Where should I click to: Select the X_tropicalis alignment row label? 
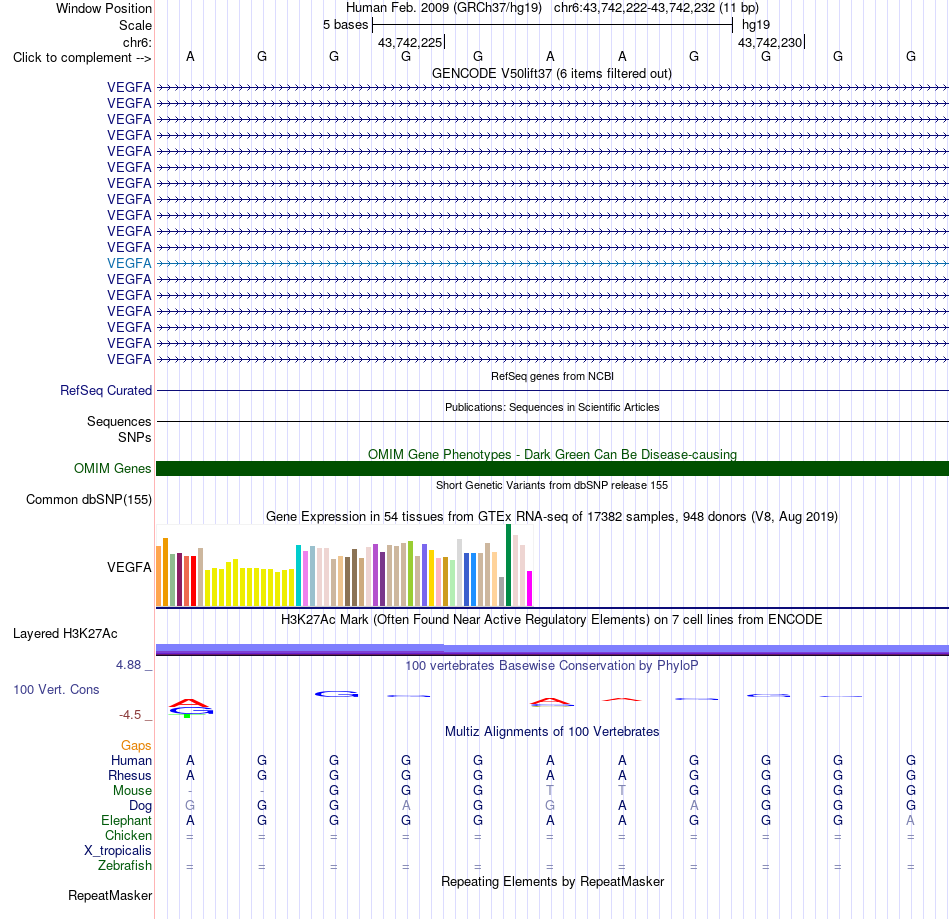(x=118, y=851)
